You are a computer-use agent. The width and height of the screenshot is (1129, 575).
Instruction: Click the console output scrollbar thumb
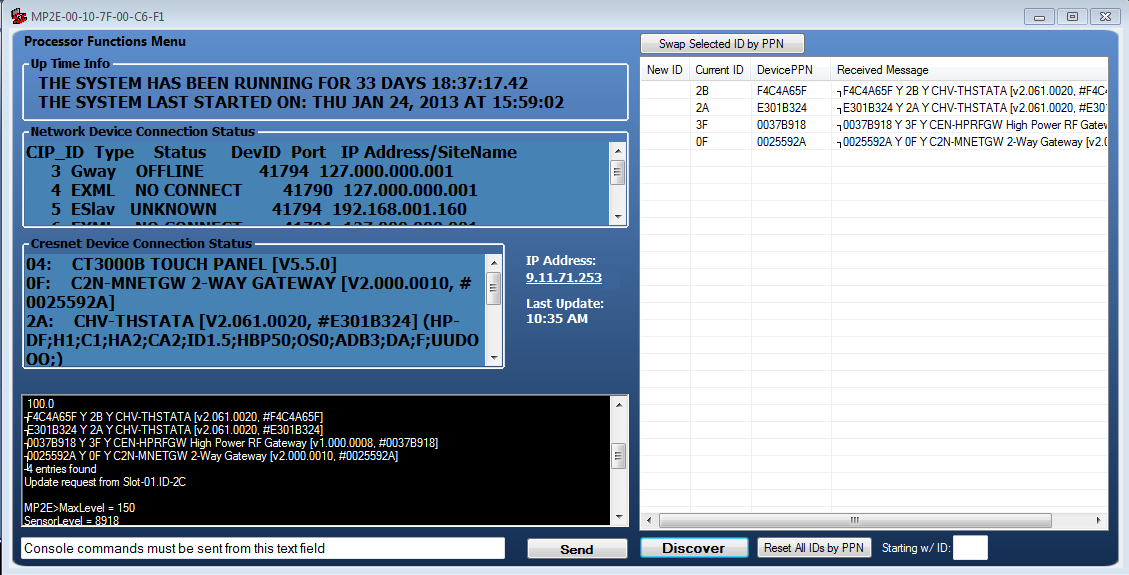(x=619, y=456)
